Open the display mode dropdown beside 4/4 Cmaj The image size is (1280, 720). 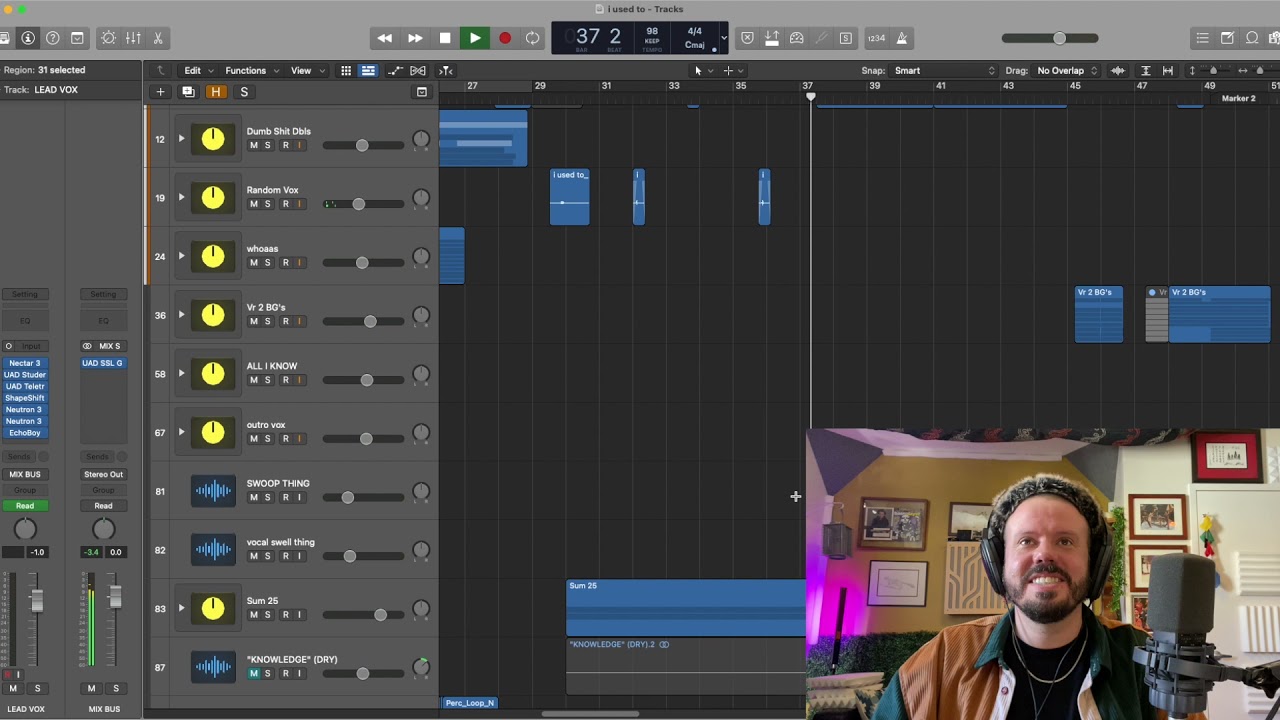click(723, 39)
